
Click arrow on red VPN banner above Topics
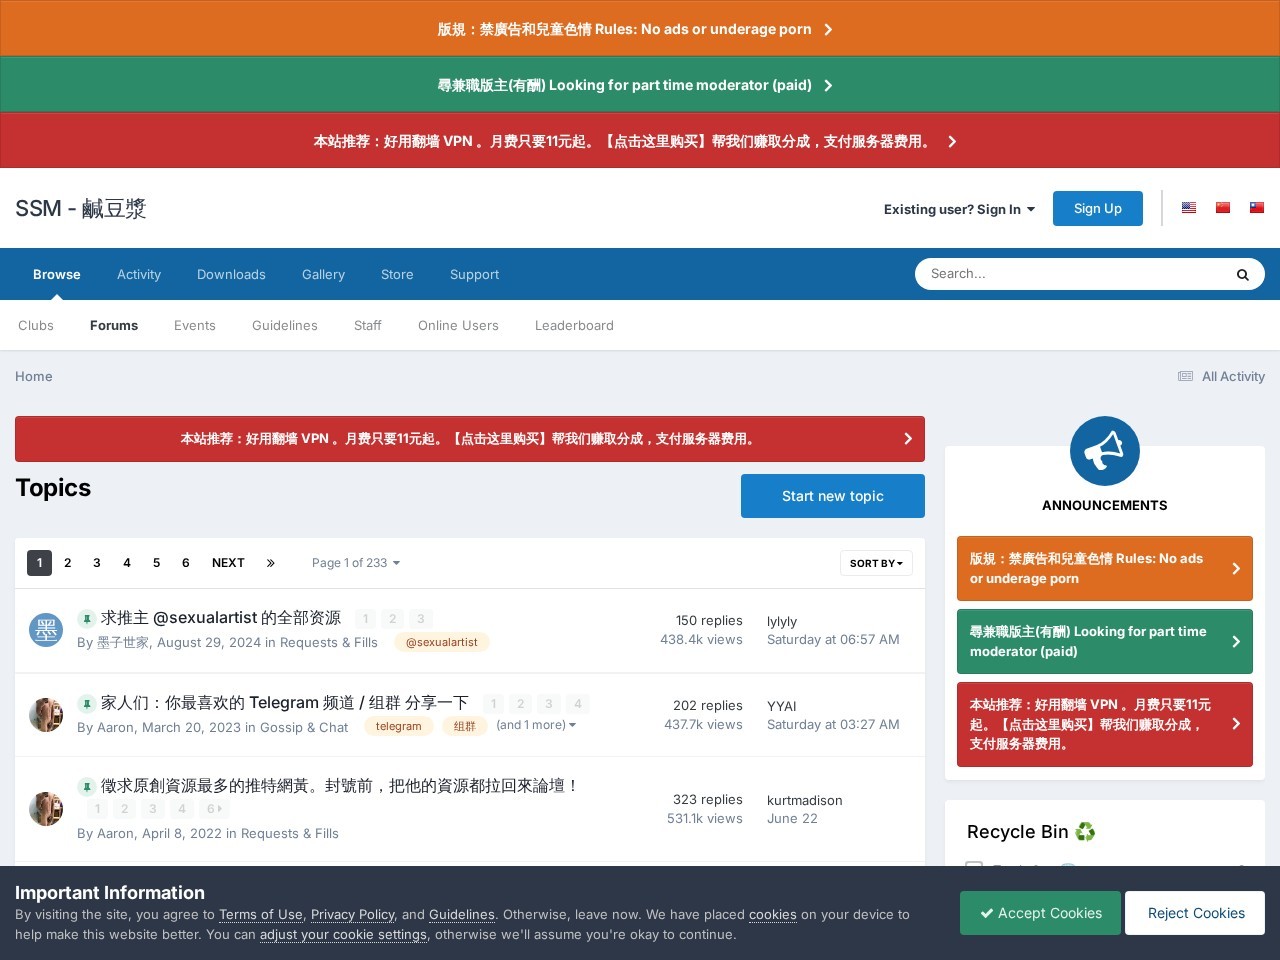coord(908,439)
